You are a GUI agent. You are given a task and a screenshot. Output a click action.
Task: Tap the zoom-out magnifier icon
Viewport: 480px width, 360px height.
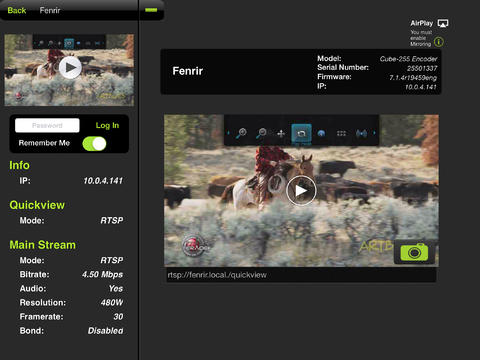(x=261, y=133)
